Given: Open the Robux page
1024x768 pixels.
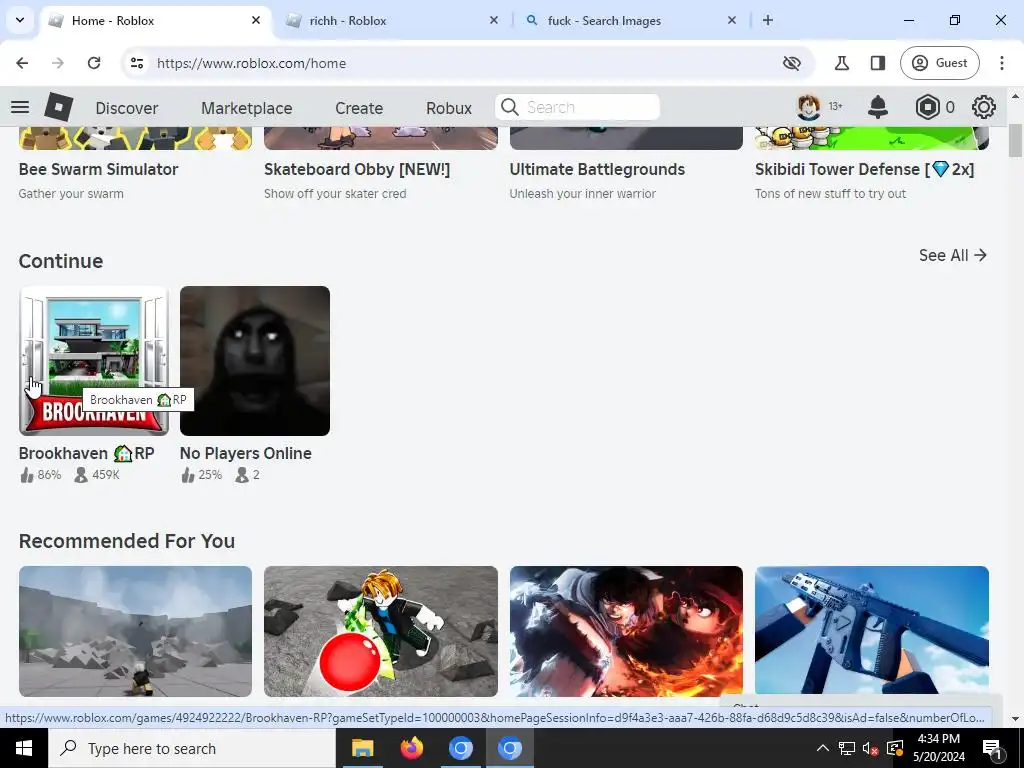Looking at the screenshot, I should (x=449, y=108).
